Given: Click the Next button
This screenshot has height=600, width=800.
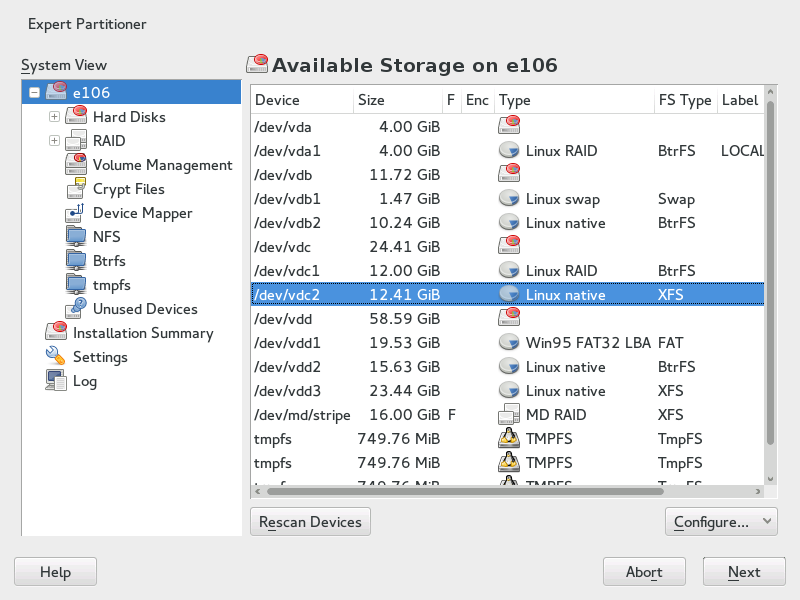Looking at the screenshot, I should pos(744,572).
